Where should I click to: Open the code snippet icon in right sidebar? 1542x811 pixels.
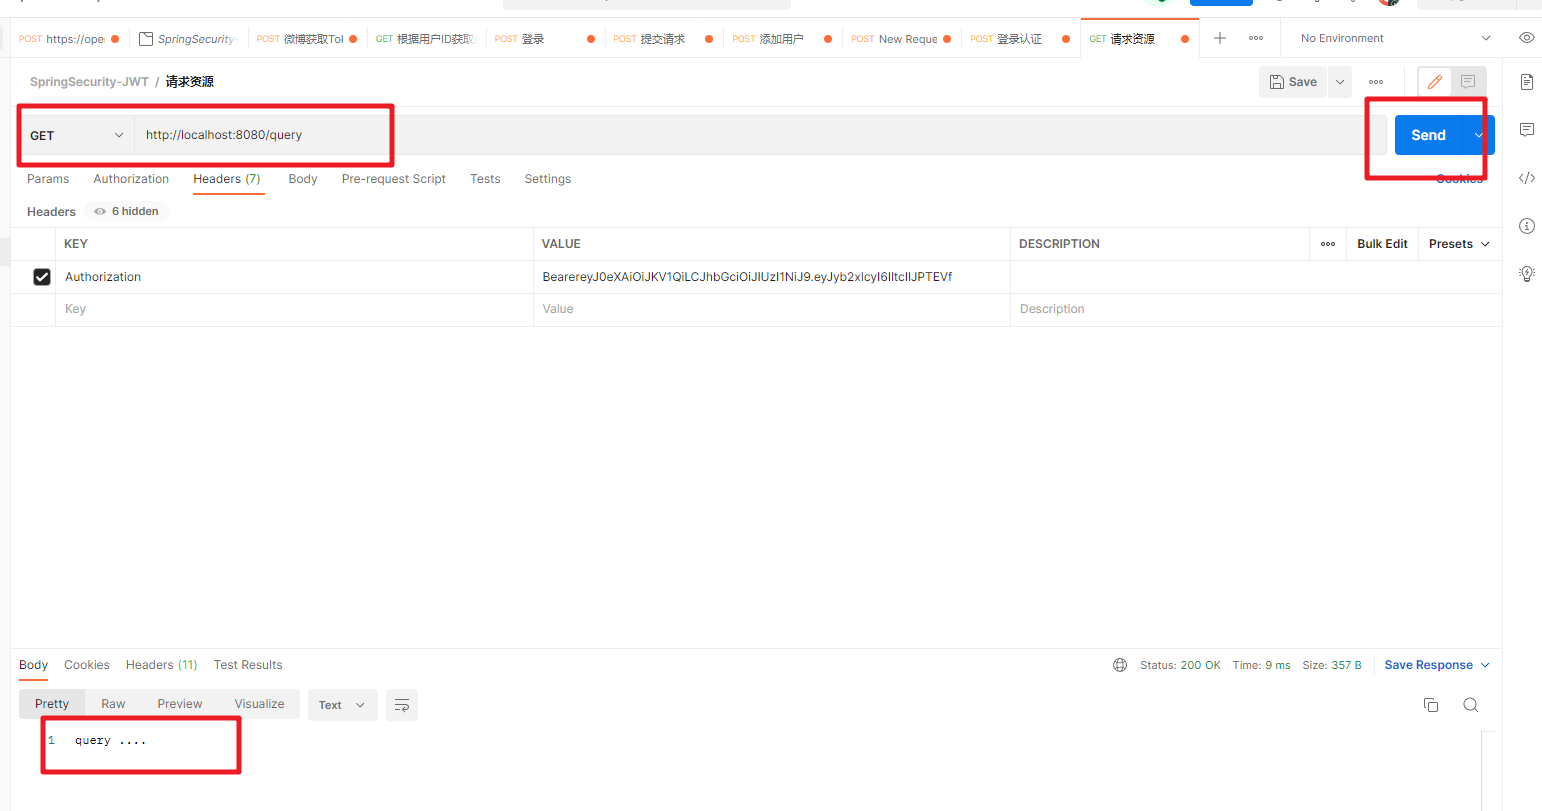[1526, 178]
